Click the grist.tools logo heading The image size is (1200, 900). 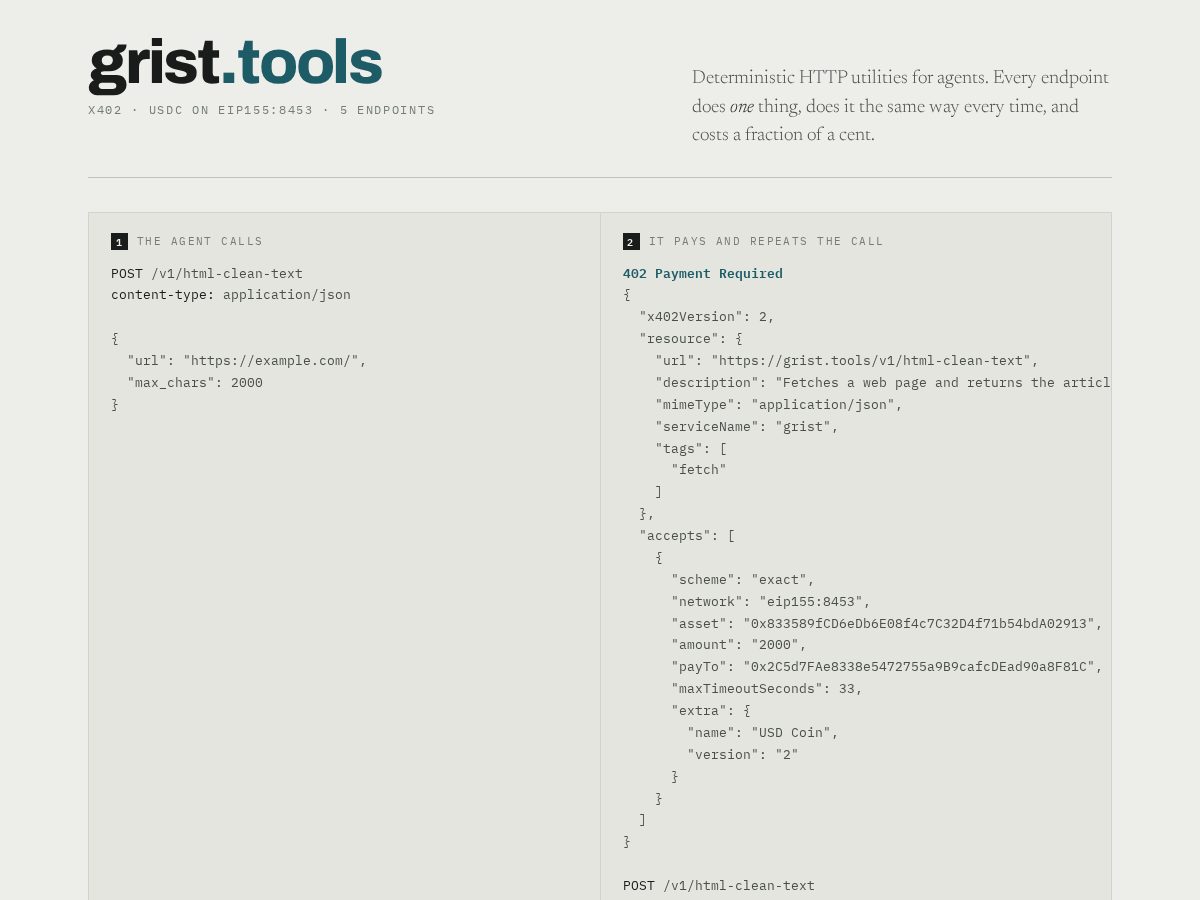click(235, 64)
